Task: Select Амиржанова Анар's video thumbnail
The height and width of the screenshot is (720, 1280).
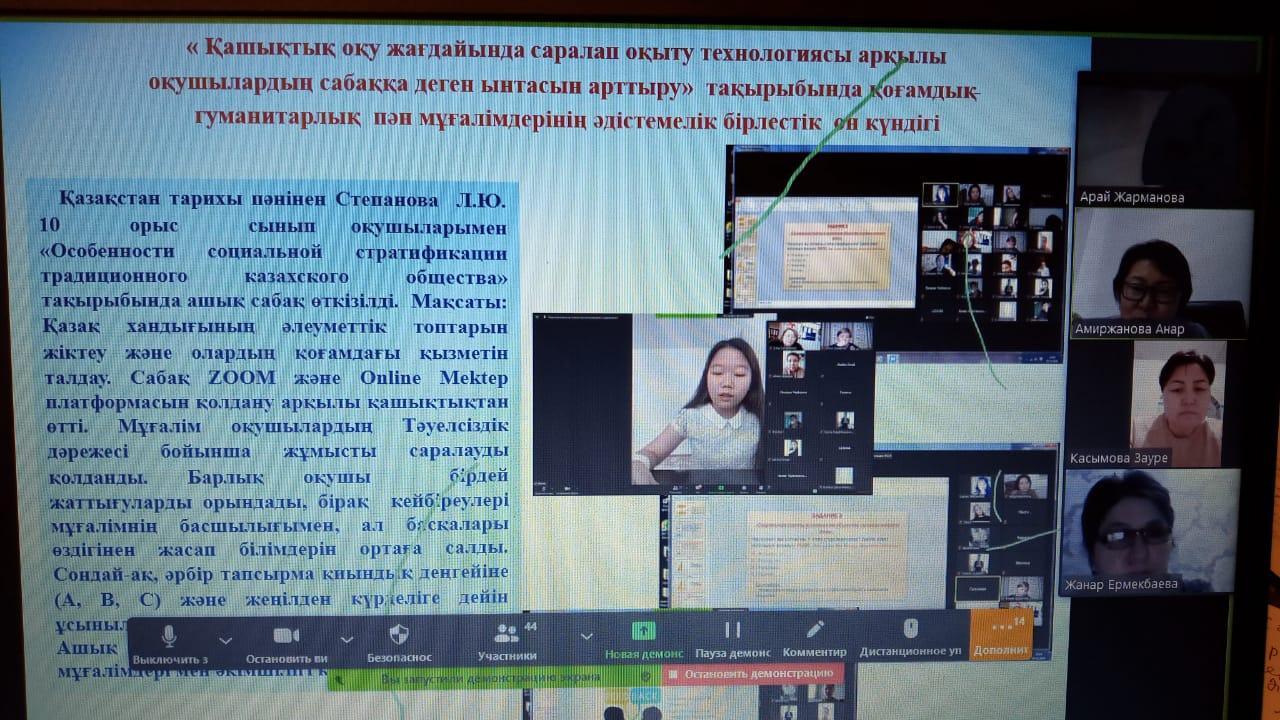Action: pos(1160,275)
